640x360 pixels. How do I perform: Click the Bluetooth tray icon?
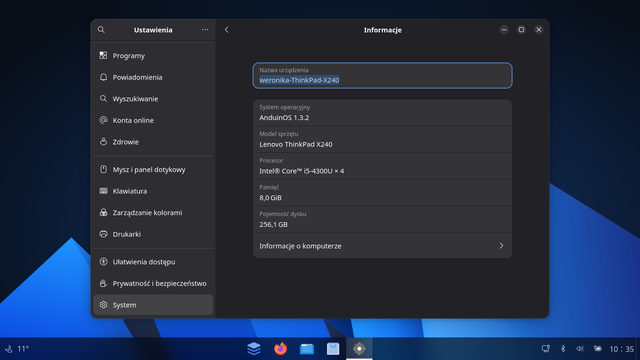point(563,349)
